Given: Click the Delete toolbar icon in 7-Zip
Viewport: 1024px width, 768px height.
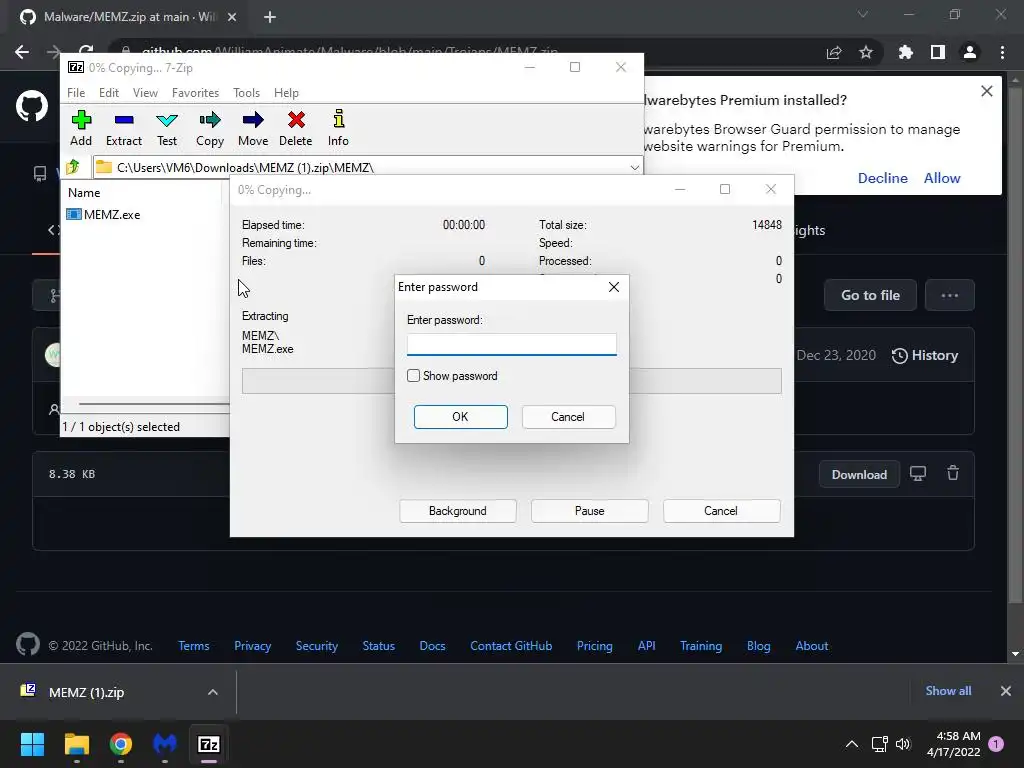Looking at the screenshot, I should tap(296, 129).
